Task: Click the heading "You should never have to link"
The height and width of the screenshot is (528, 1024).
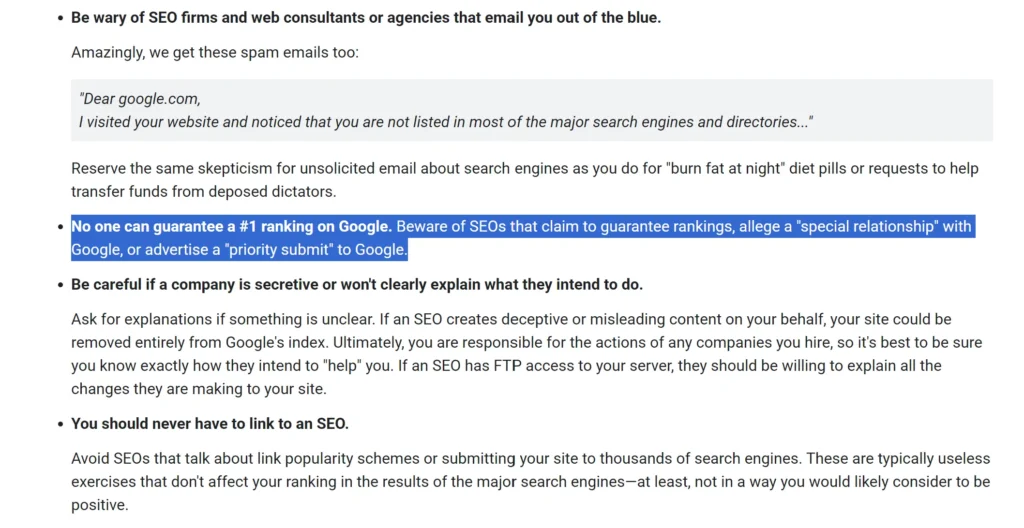Action: coord(210,423)
